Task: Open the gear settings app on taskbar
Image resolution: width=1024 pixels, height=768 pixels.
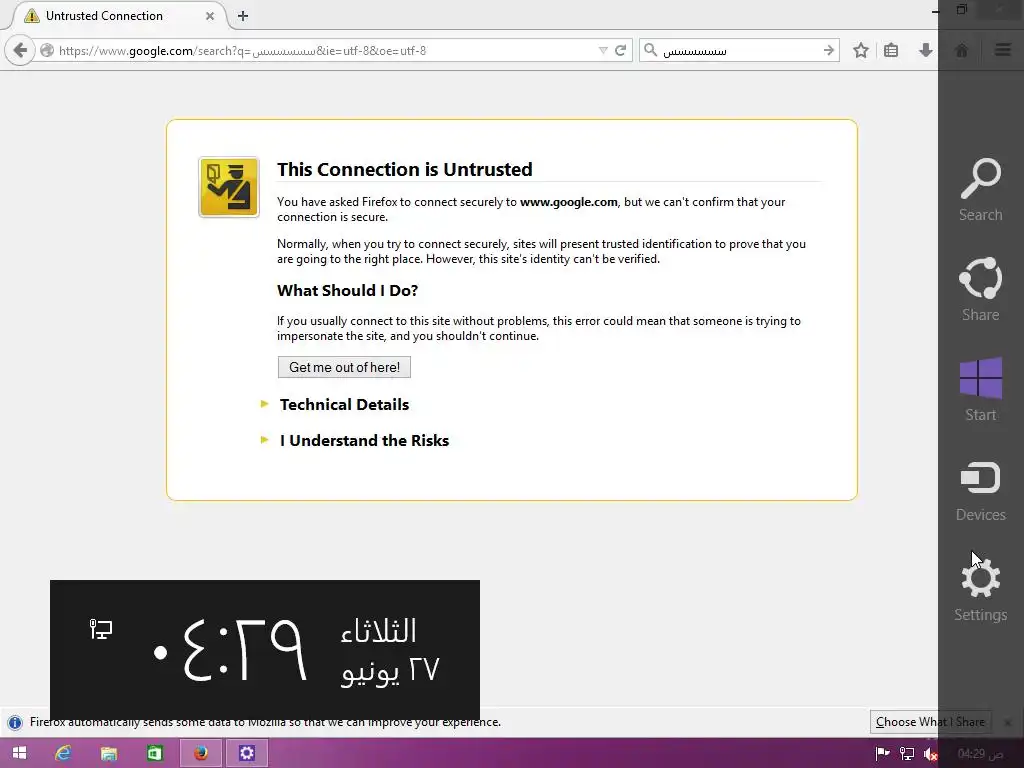Action: [x=247, y=753]
